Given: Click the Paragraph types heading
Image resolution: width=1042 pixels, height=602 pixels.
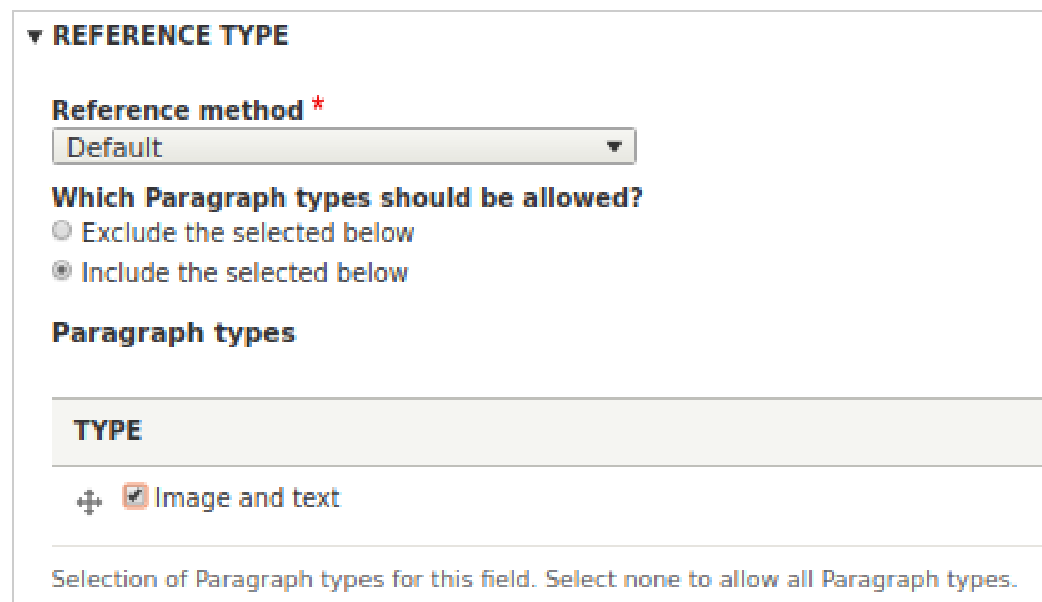Looking at the screenshot, I should click(x=173, y=332).
